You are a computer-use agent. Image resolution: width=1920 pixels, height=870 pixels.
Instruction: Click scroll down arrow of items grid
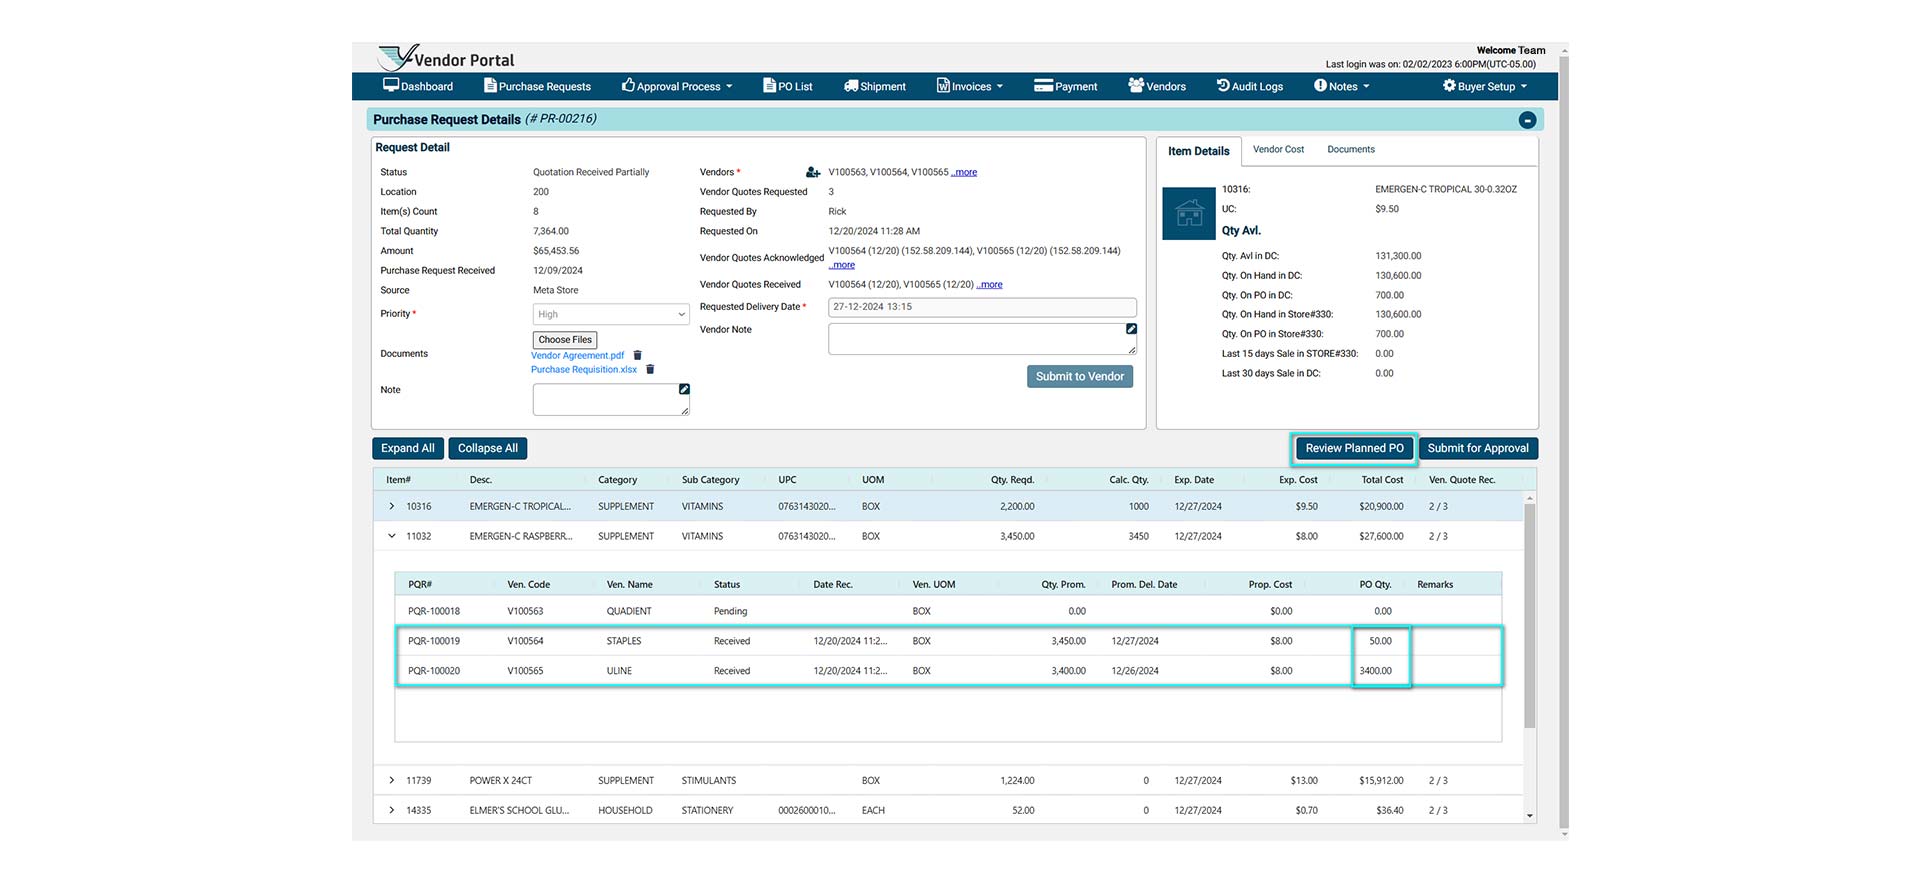pos(1529,816)
